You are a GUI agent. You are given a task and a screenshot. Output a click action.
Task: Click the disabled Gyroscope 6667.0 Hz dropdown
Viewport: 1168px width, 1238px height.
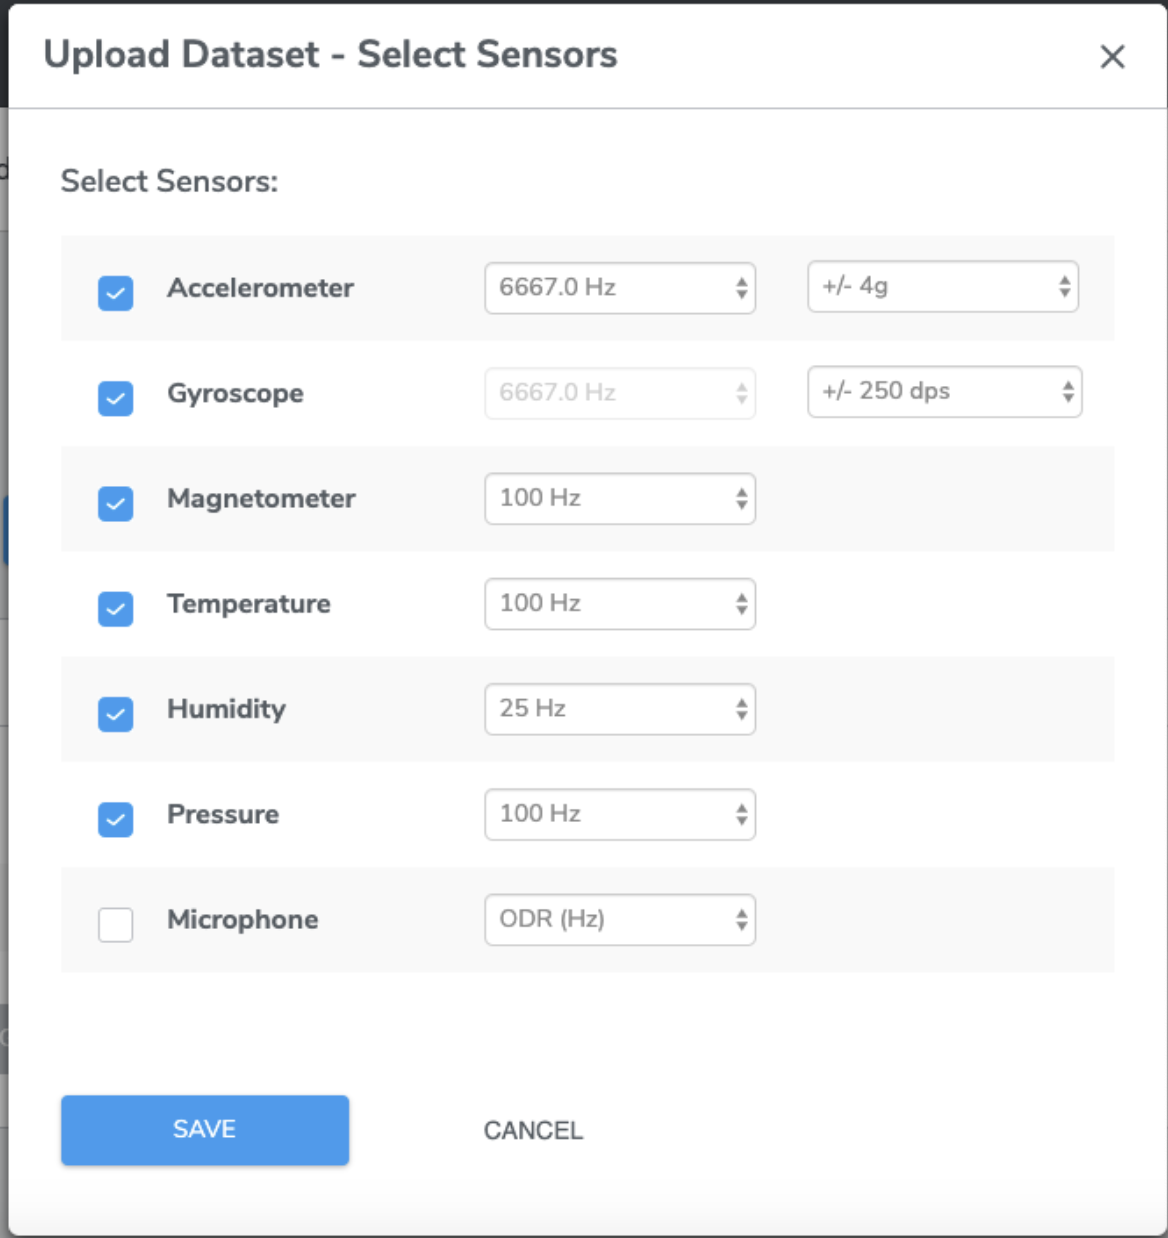(620, 393)
